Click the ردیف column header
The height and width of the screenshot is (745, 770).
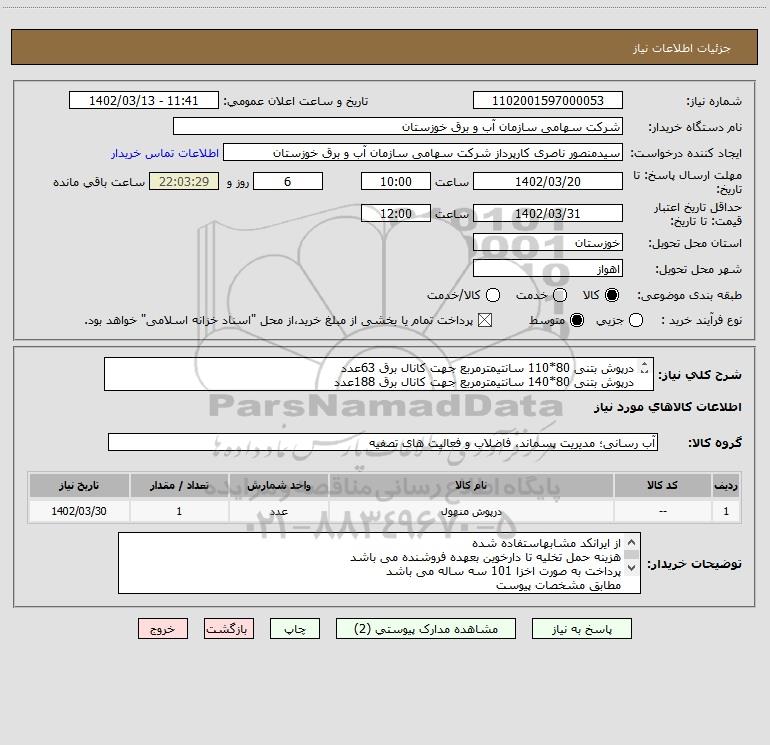726,485
